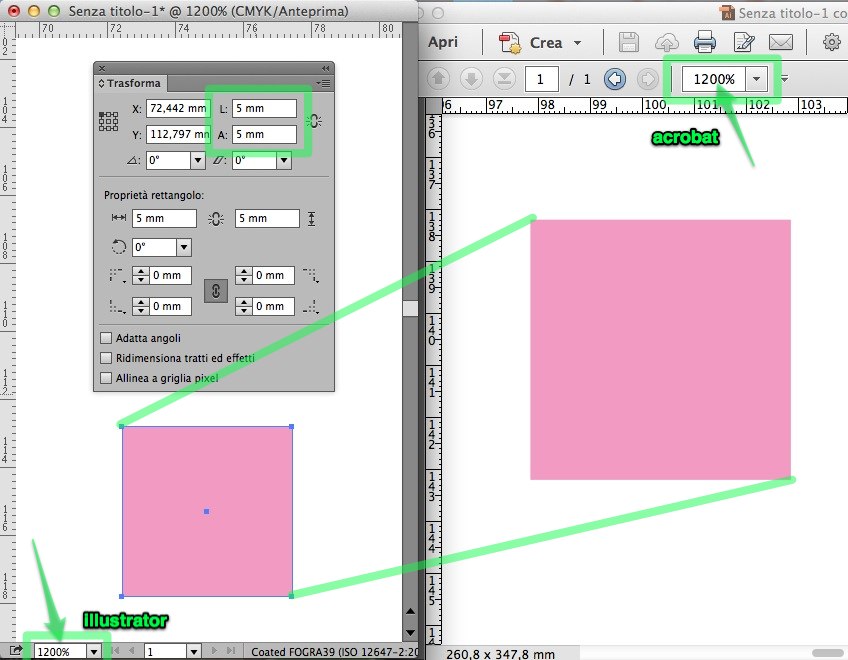Toggle link corner radius values button
The height and width of the screenshot is (660, 848).
pyautogui.click(x=216, y=291)
